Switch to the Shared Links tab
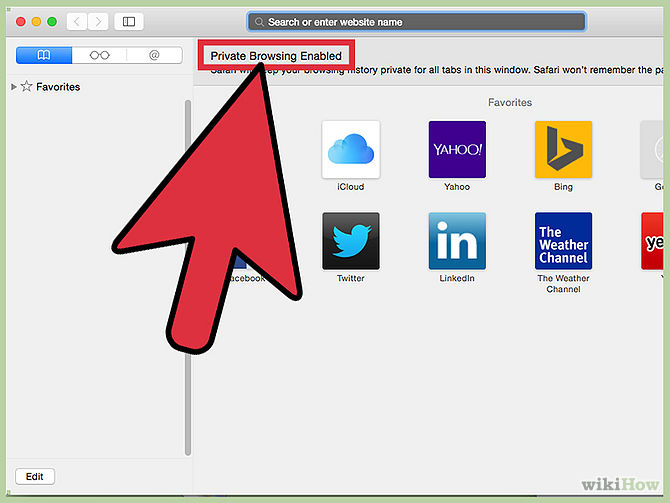 click(x=154, y=56)
